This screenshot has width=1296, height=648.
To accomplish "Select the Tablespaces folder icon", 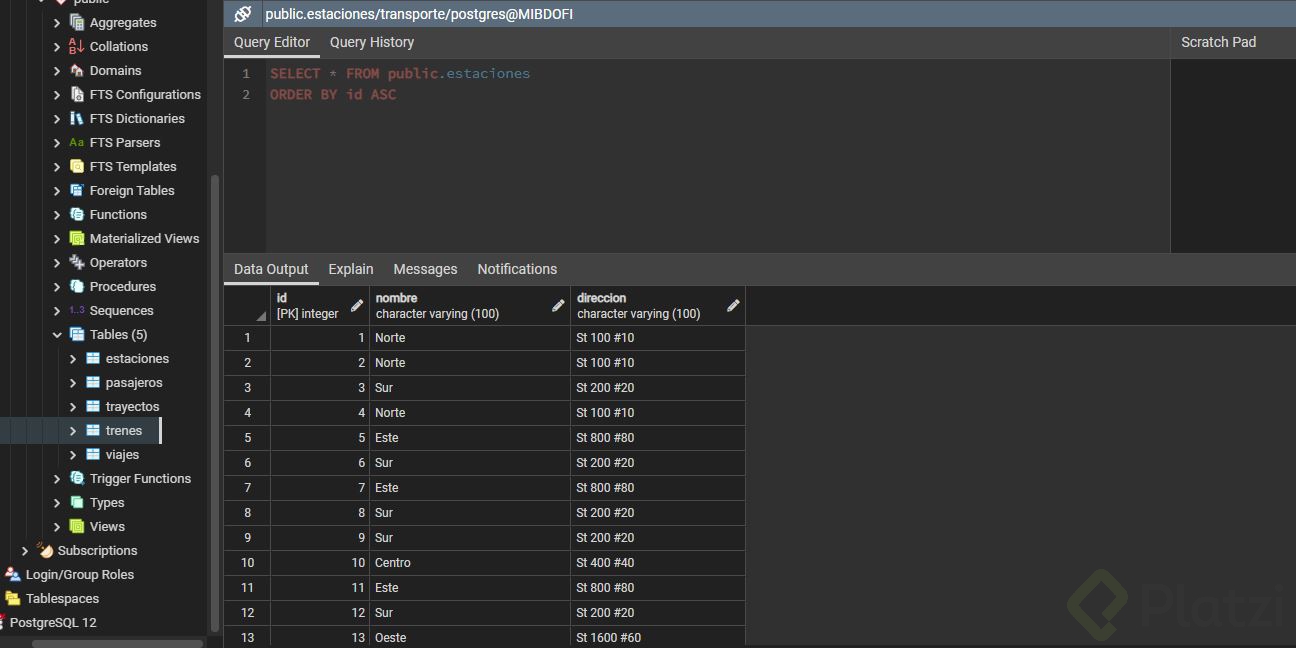I will [x=13, y=598].
